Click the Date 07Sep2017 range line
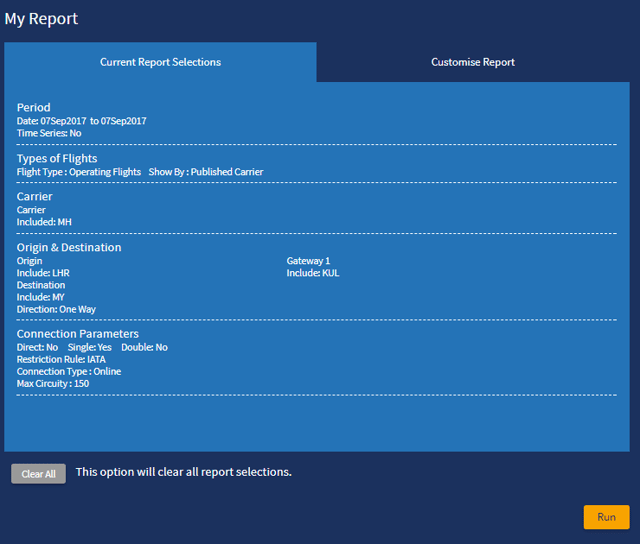This screenshot has width=640, height=544. [82, 121]
